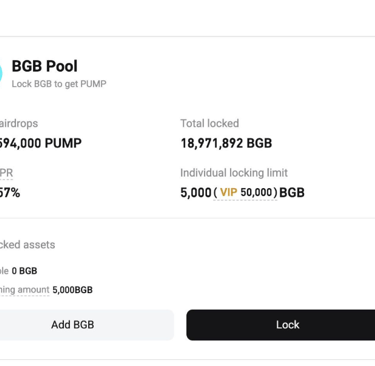375x366 pixels.
Task: Select the BGB Pool title
Action: pyautogui.click(x=45, y=66)
